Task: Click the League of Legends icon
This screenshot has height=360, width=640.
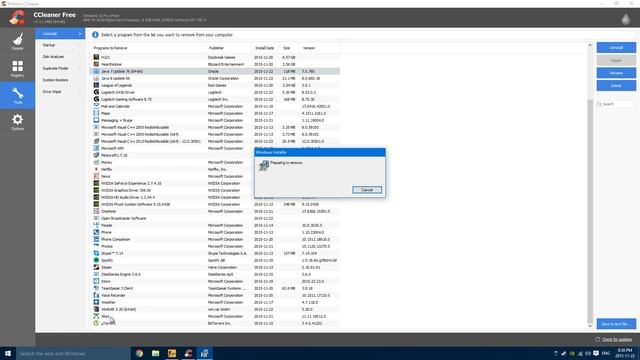Action: click(96, 85)
